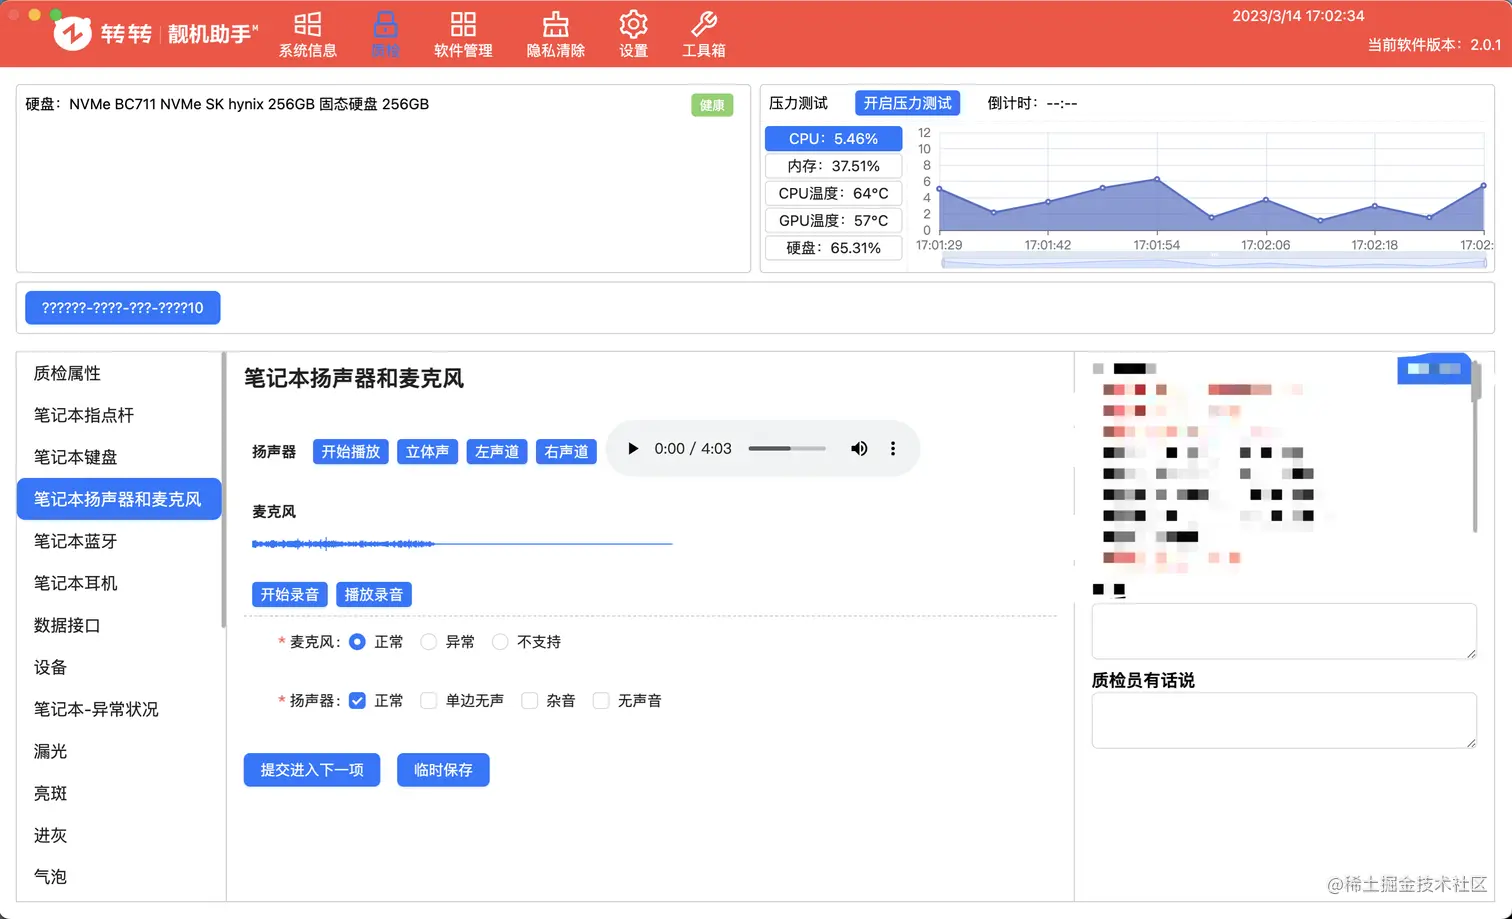Expand the device info bar above the panel

tap(122, 307)
